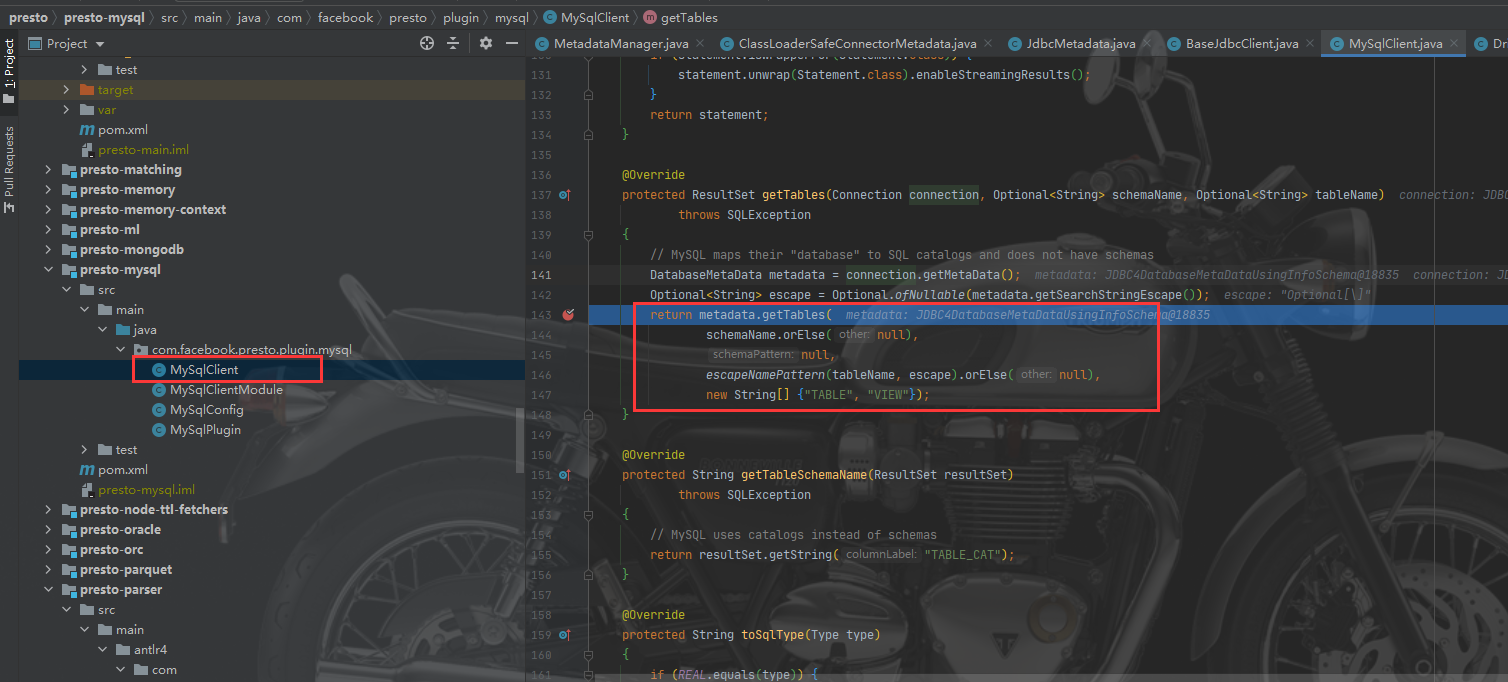This screenshot has height=682, width=1508.
Task: Toggle the Pull Requests tool window stripe
Action: tap(9, 168)
